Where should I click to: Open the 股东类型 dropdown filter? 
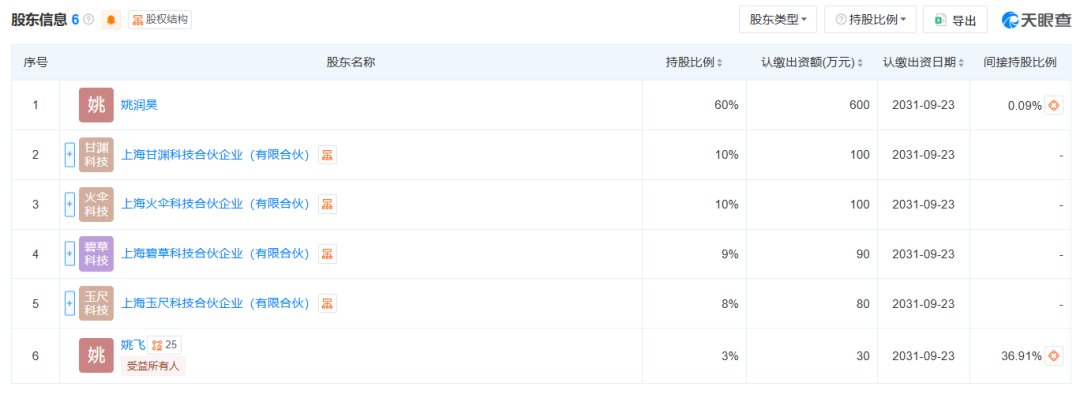coord(778,20)
